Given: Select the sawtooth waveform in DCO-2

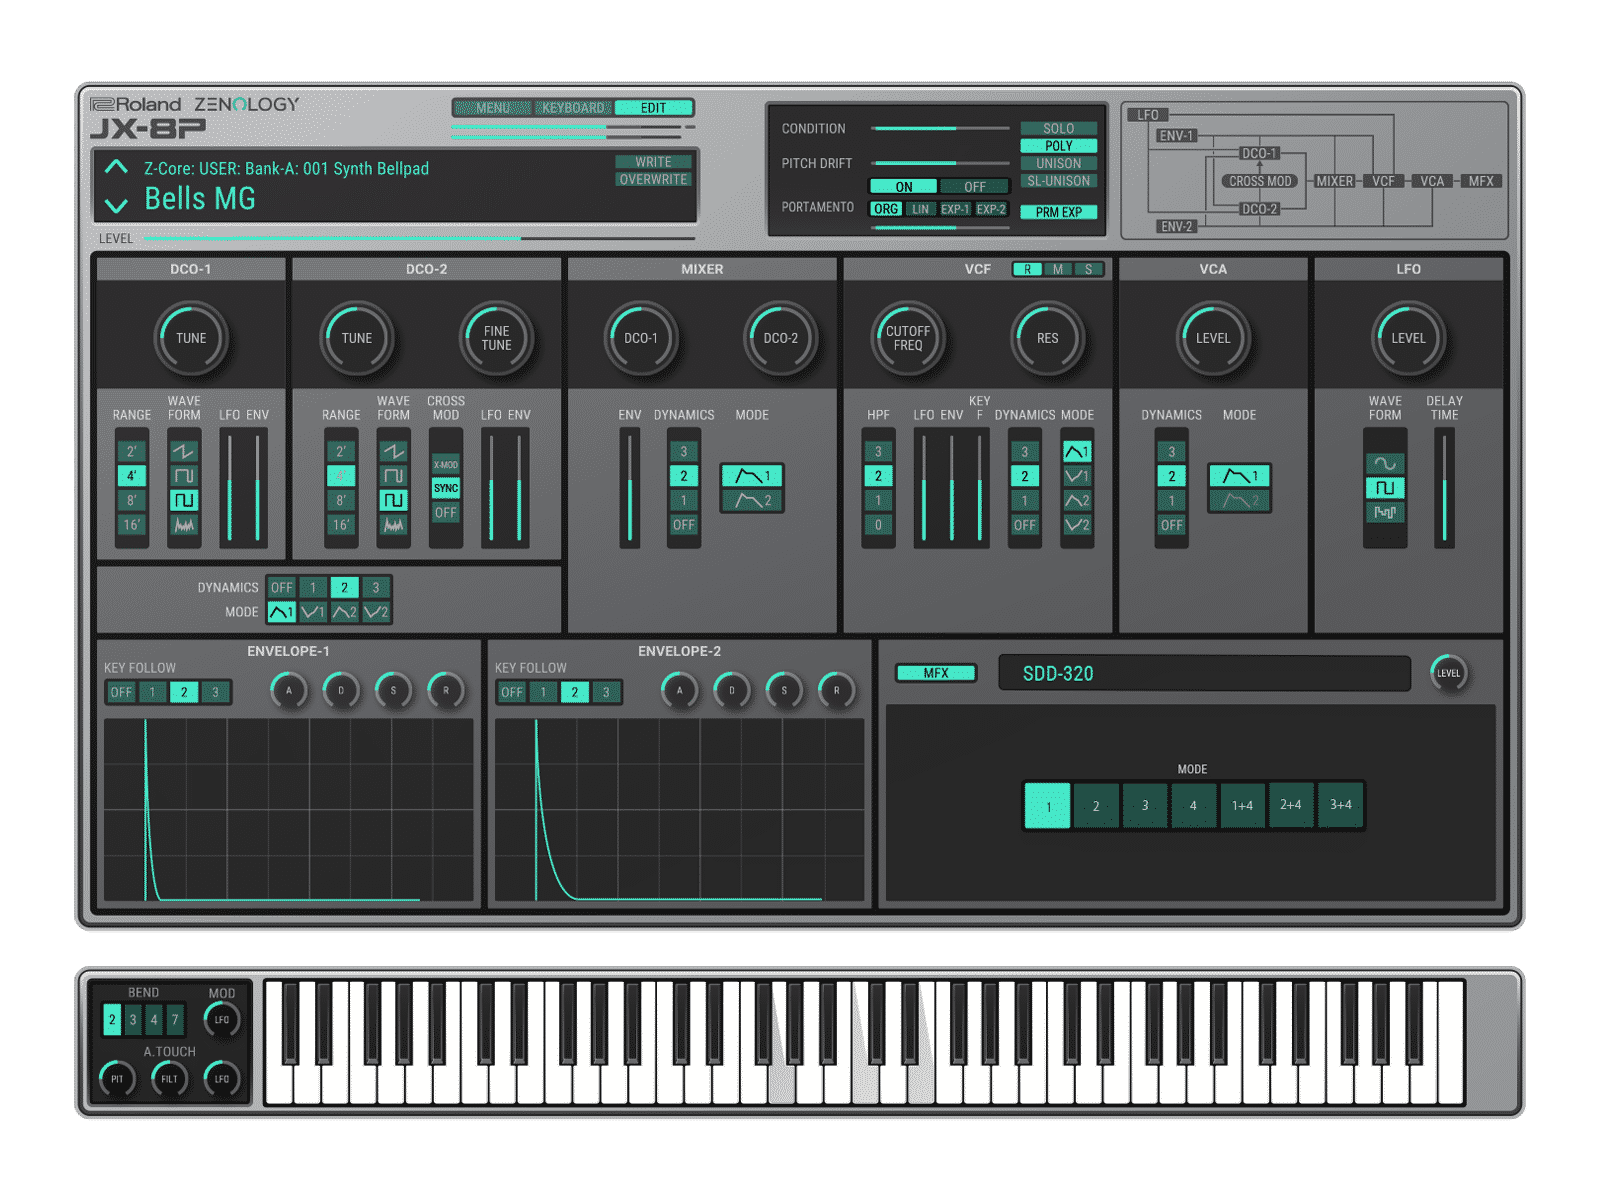Looking at the screenshot, I should tap(394, 451).
